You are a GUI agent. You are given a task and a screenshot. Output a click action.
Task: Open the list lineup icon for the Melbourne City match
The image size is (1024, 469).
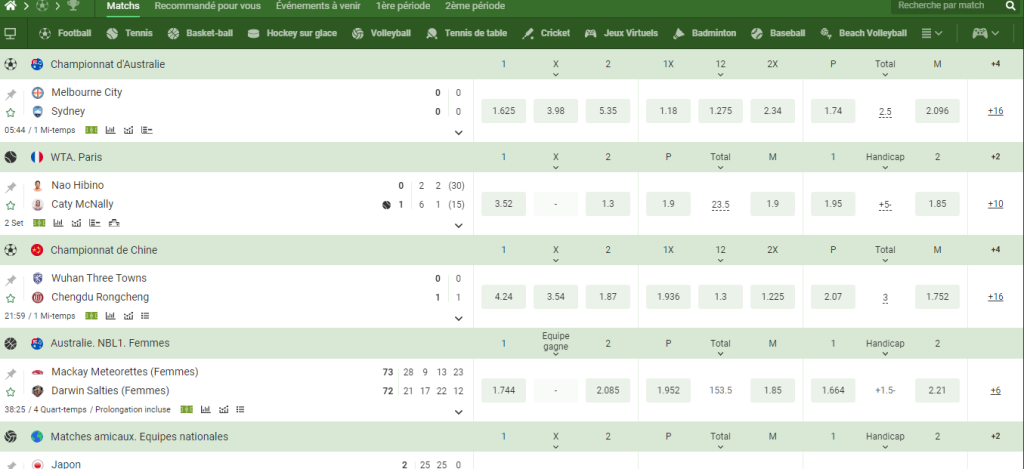(x=147, y=130)
